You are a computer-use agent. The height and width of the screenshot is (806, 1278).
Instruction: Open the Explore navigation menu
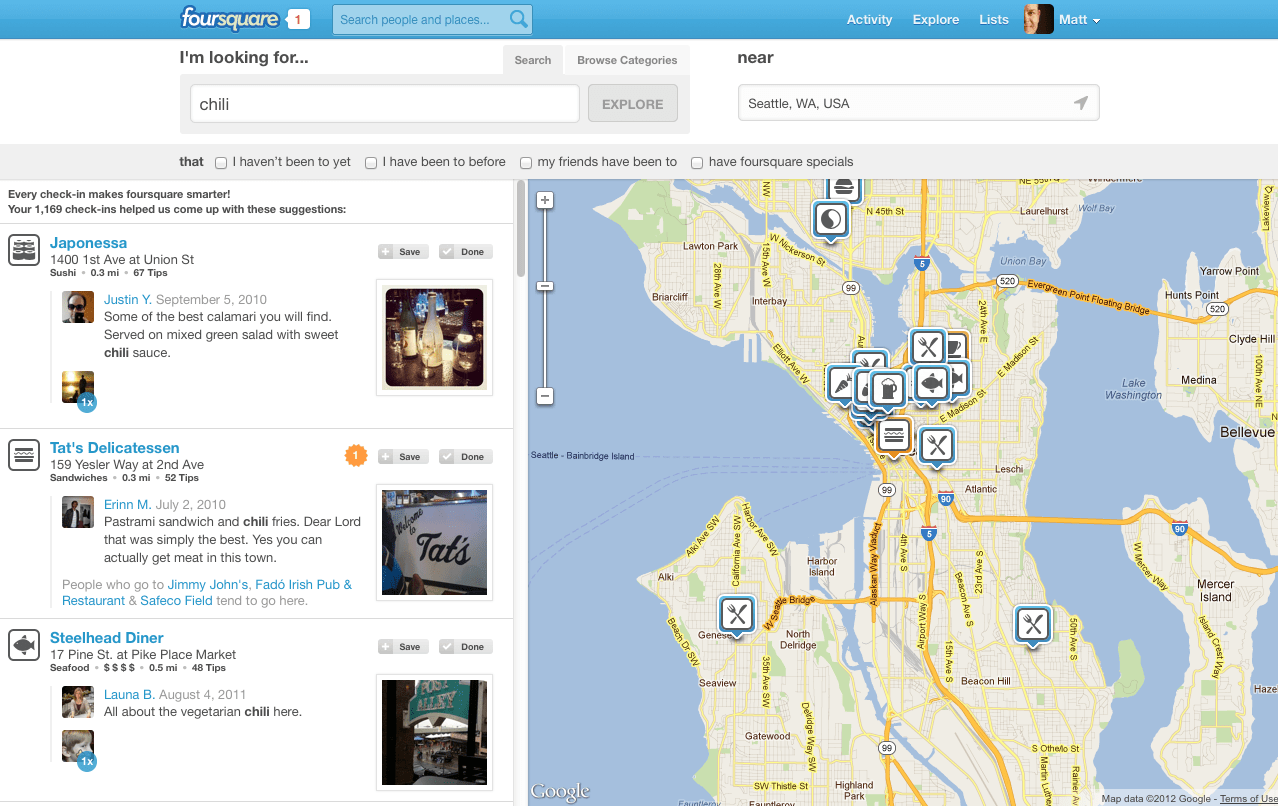coord(934,19)
